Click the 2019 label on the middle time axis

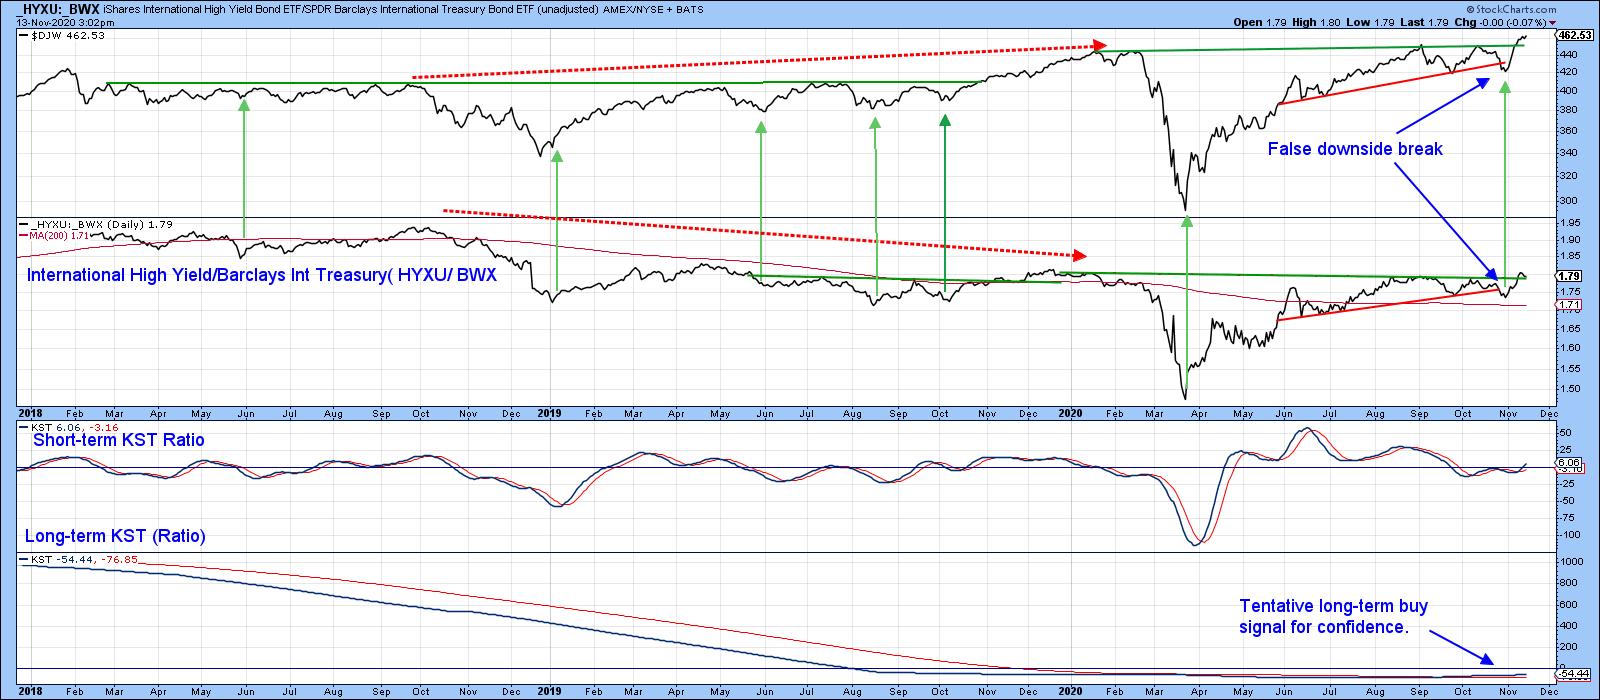(550, 411)
